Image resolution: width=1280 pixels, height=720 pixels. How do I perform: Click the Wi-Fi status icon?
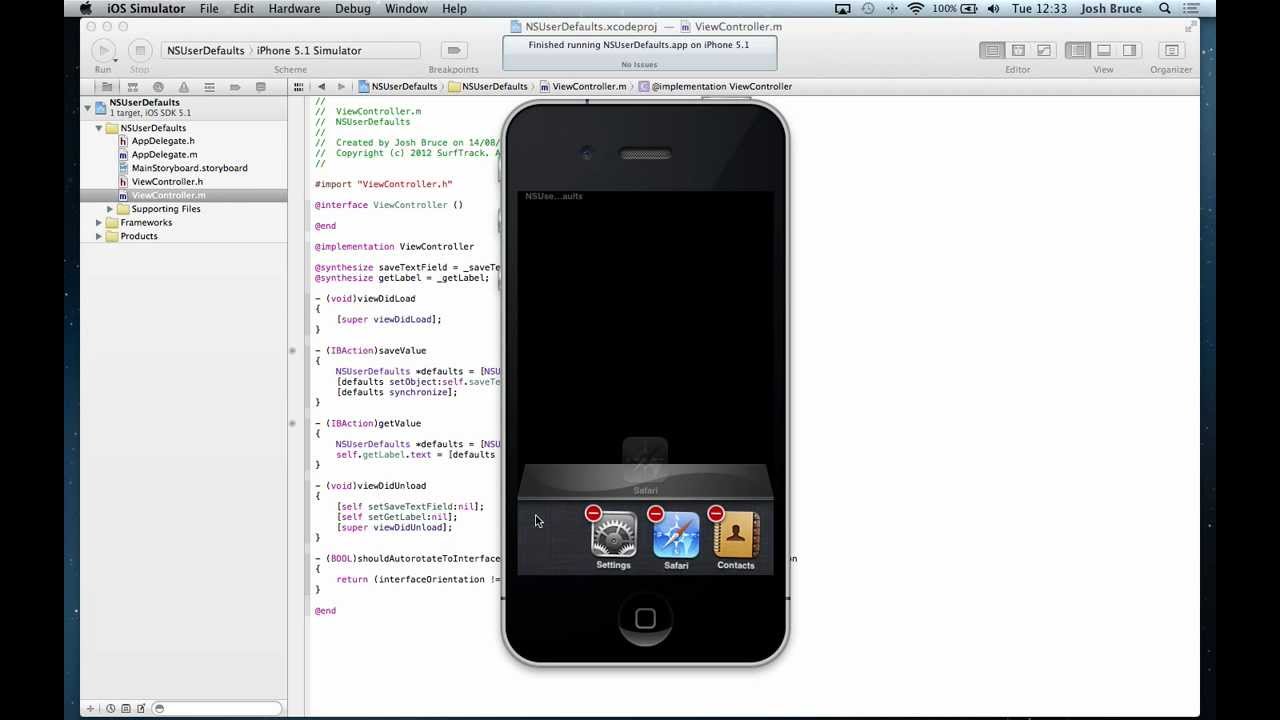click(x=916, y=9)
